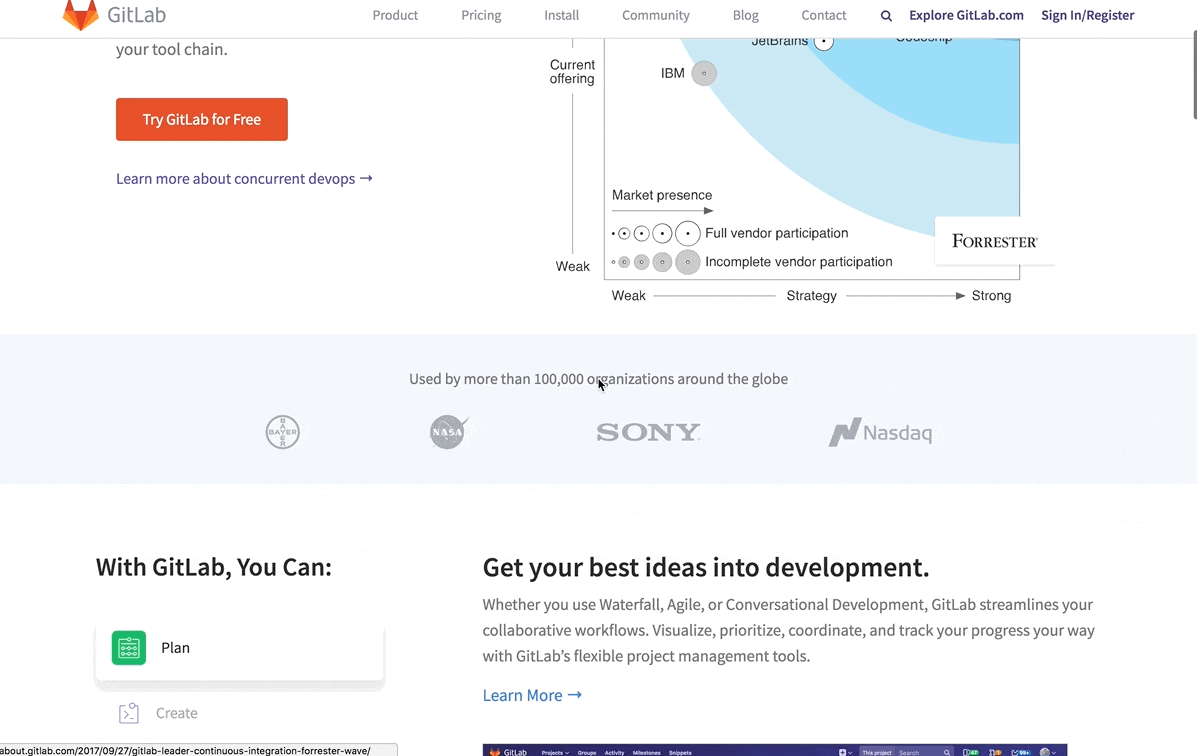Open the Community menu item
1197x756 pixels.
coord(655,15)
